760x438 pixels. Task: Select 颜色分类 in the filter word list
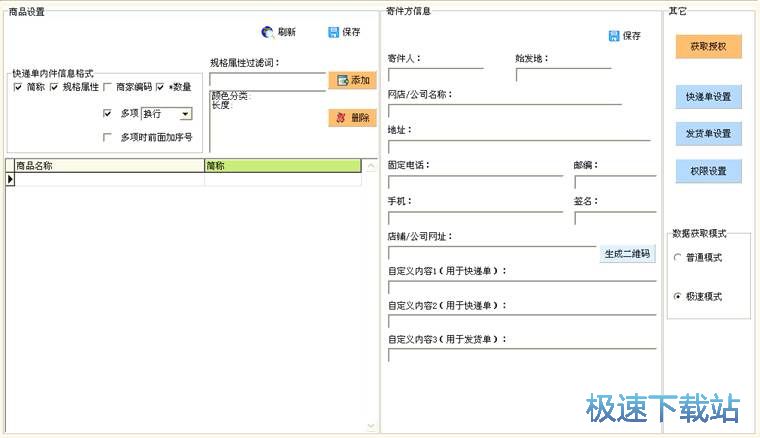click(231, 96)
